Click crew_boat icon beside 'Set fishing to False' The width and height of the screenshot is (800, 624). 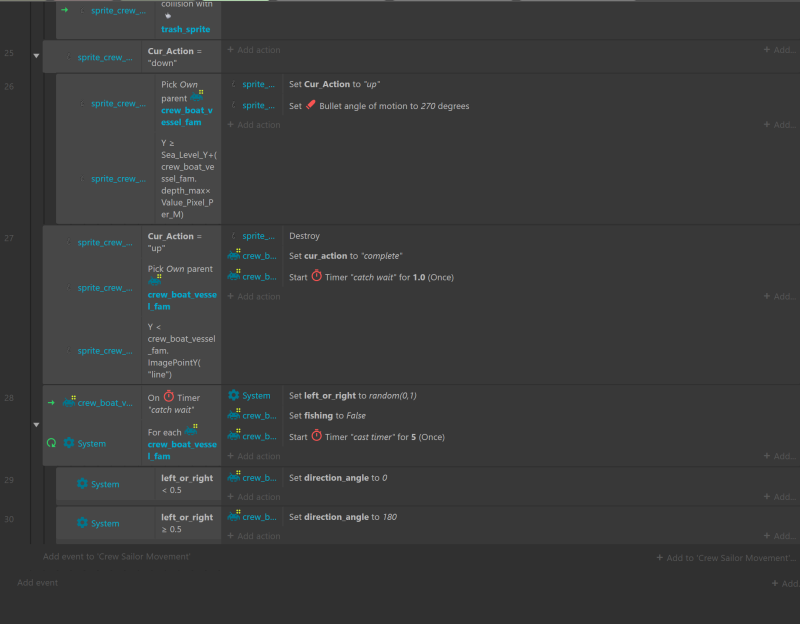pyautogui.click(x=234, y=416)
